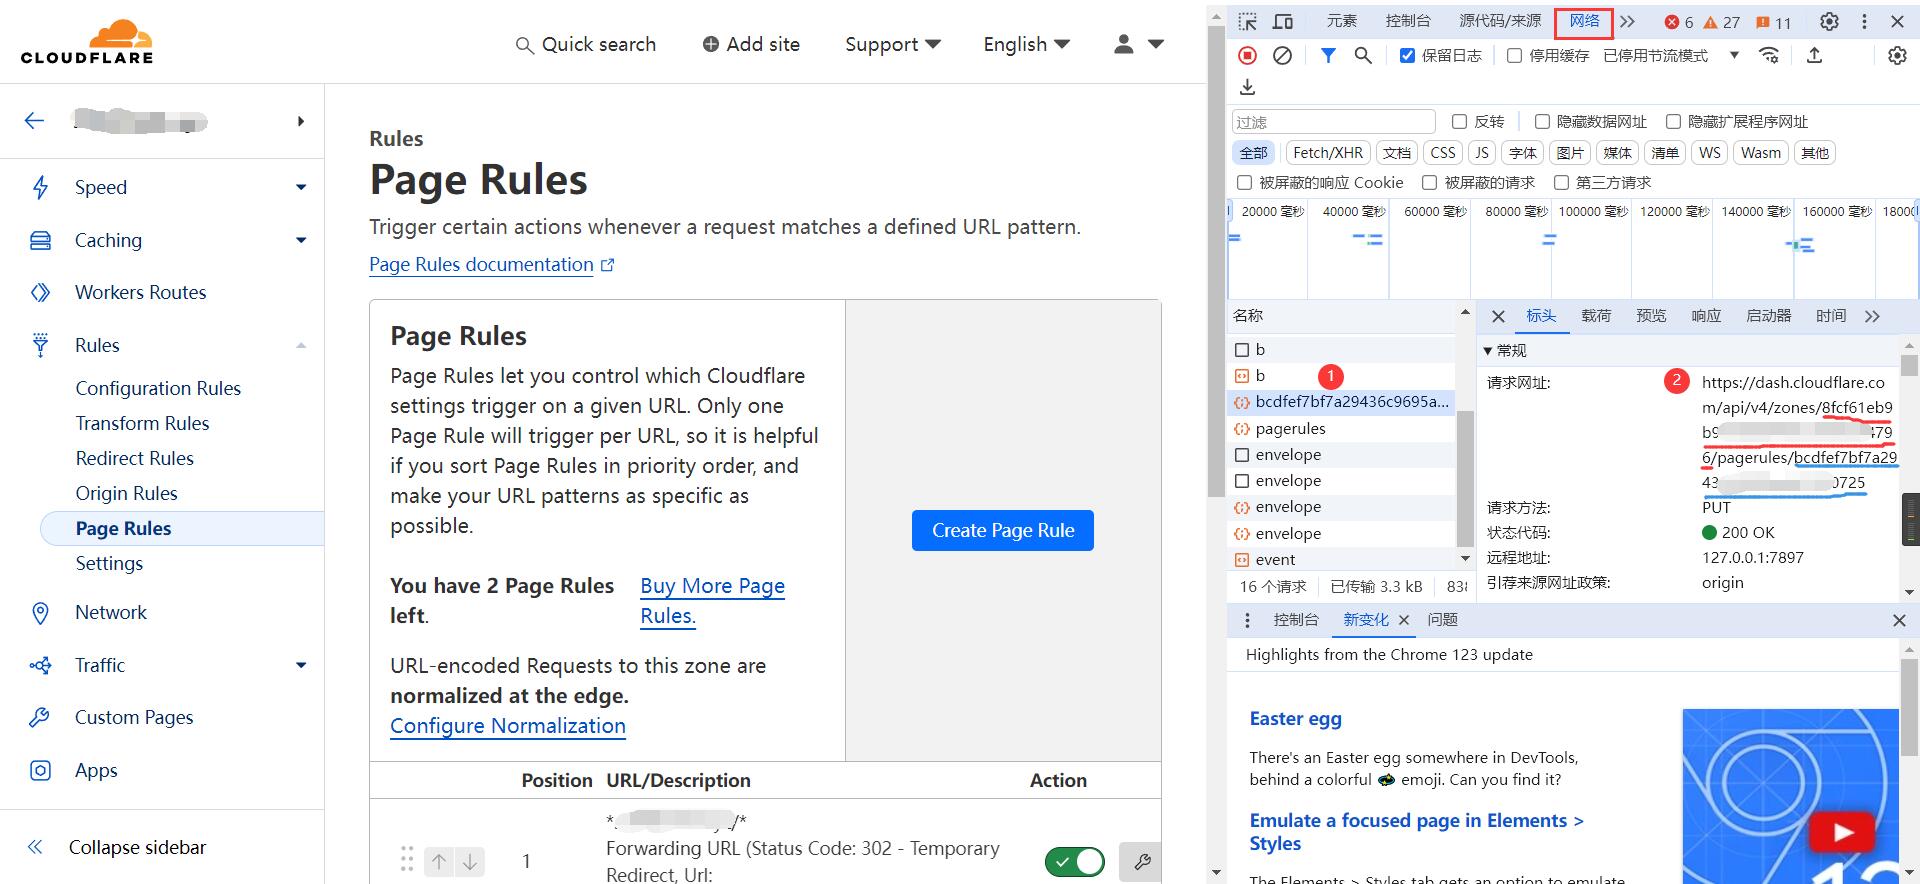Click the clear network log icon

(x=1282, y=56)
